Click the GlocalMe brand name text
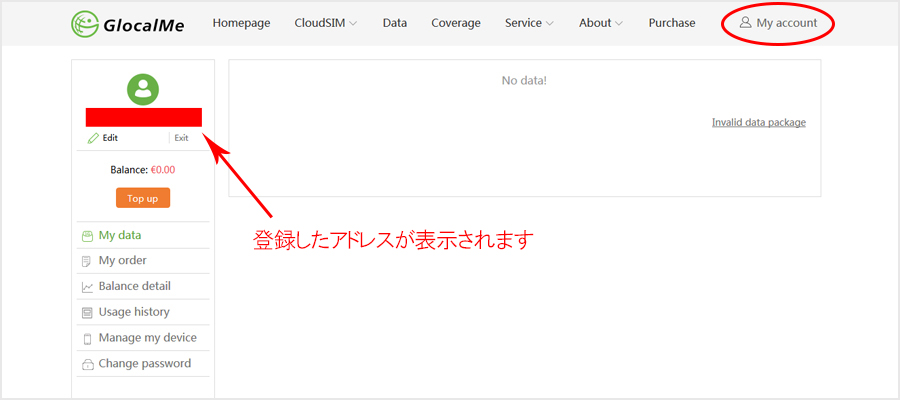 [144, 25]
